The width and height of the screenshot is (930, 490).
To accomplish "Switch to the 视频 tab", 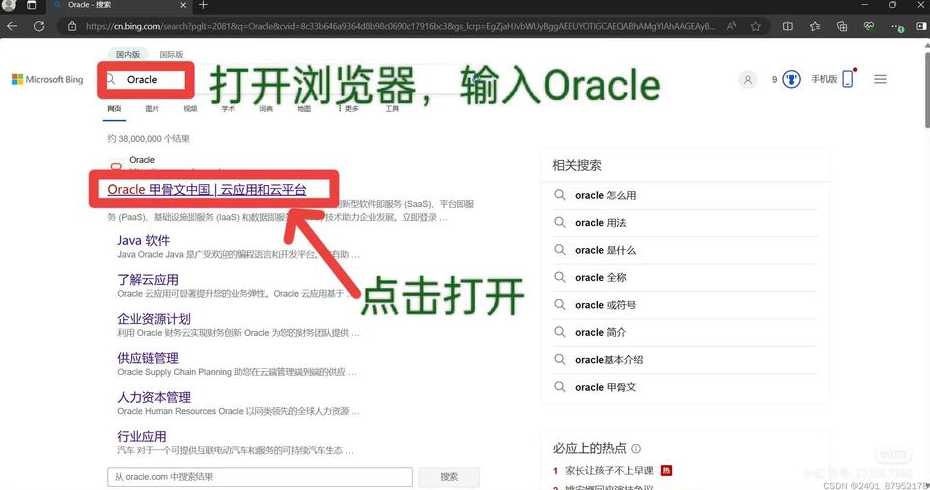I will [x=190, y=109].
